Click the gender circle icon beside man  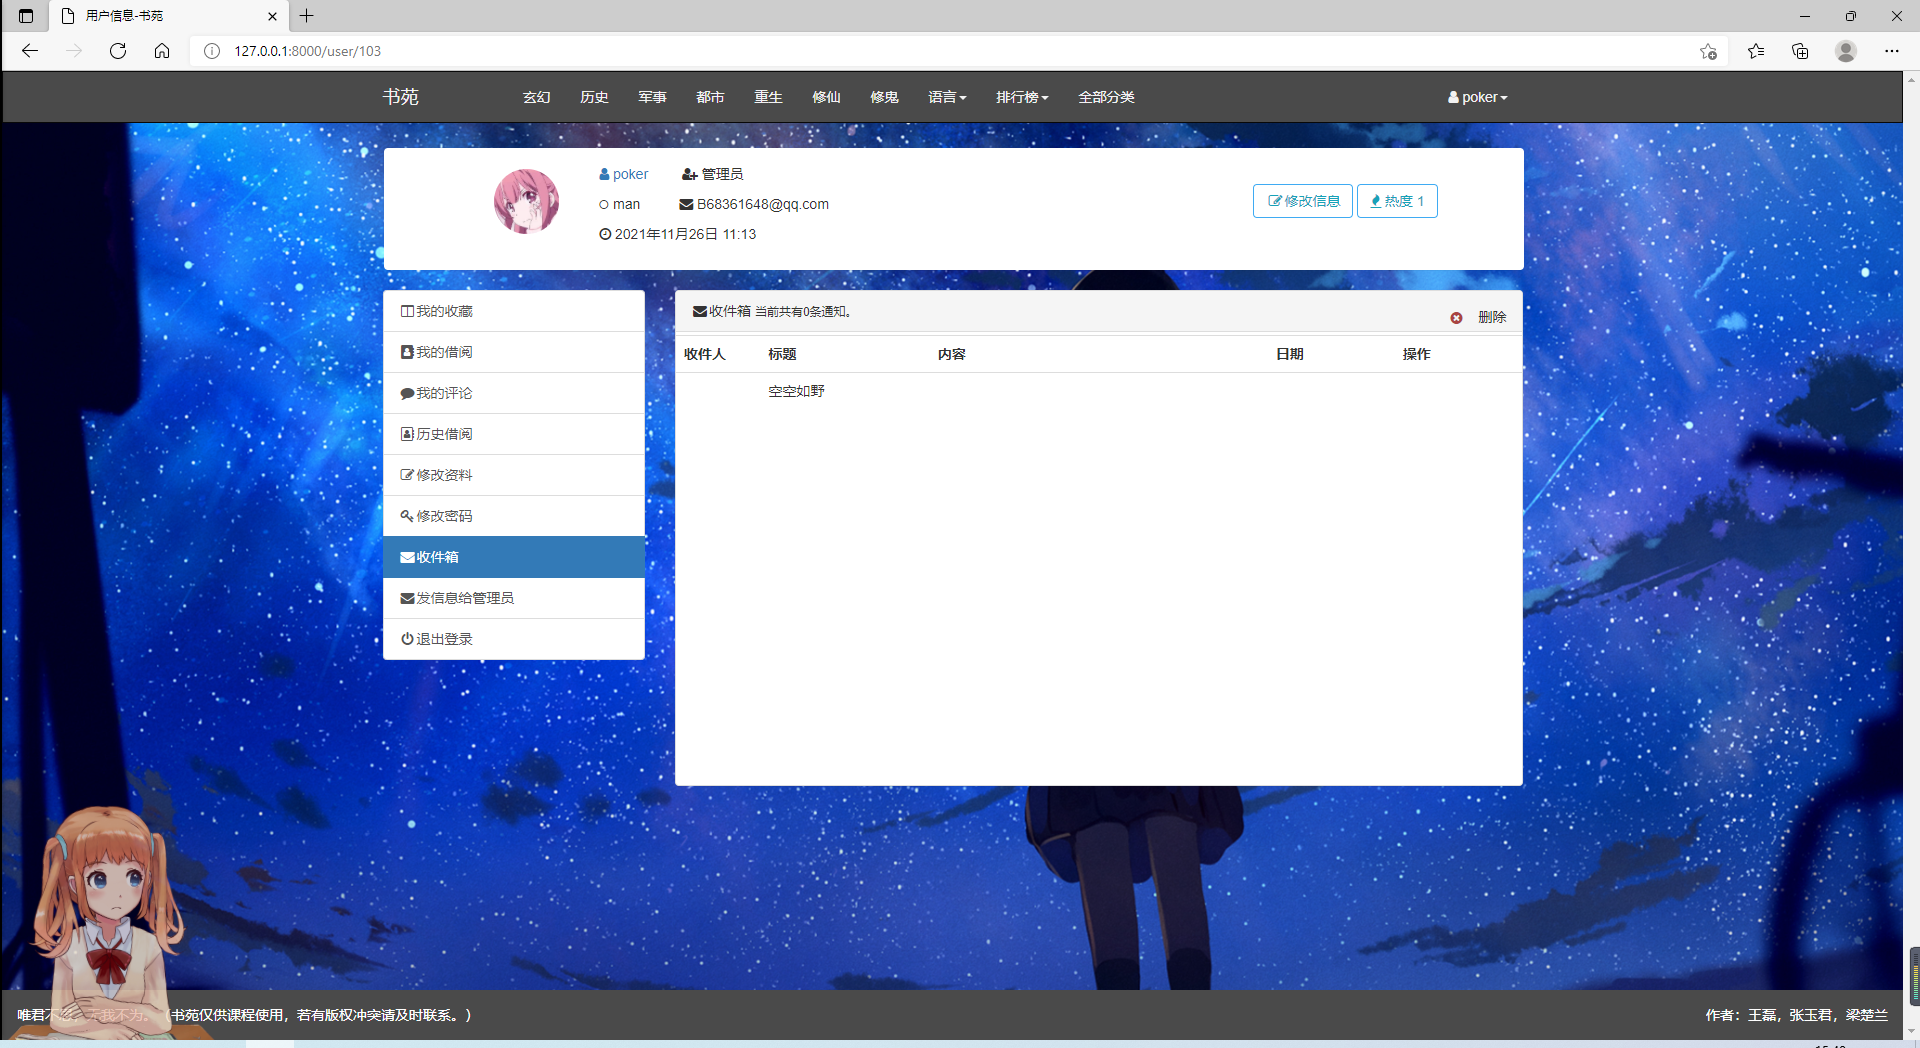click(x=604, y=205)
